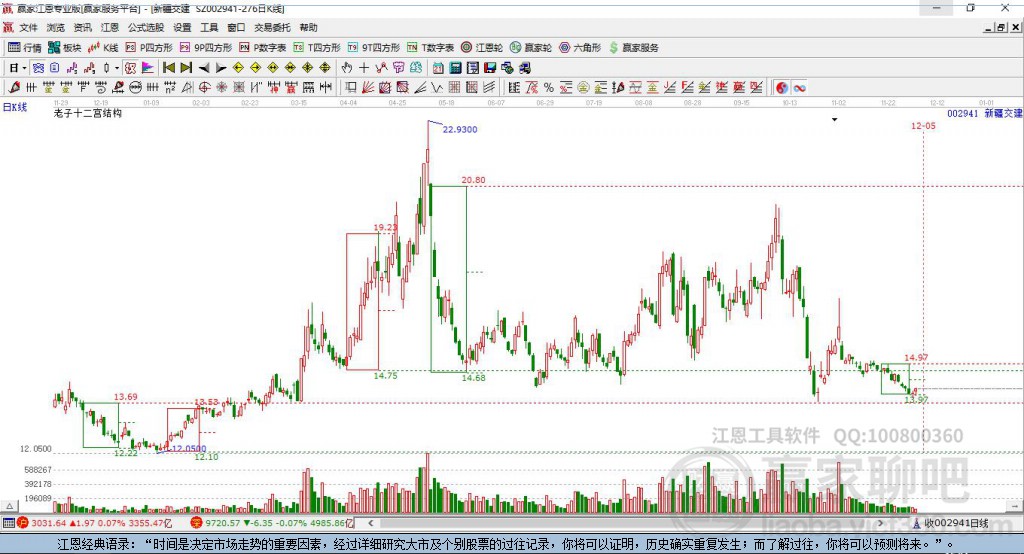Open the 9P四方形 tool
This screenshot has height=554, width=1024.
[x=206, y=48]
